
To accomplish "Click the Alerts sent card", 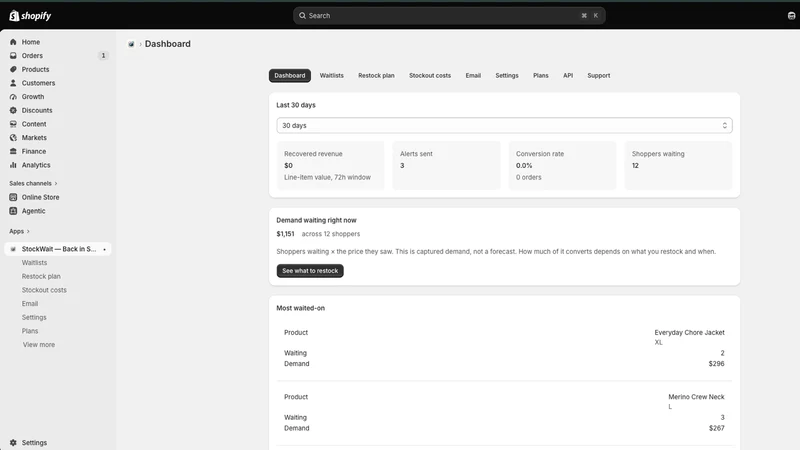I will pyautogui.click(x=446, y=165).
